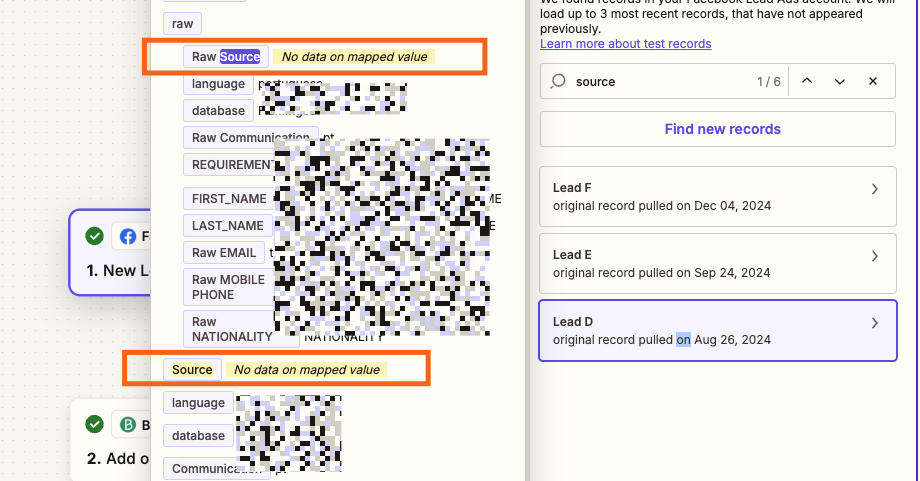
Task: Go to next search match arrow
Action: (840, 81)
